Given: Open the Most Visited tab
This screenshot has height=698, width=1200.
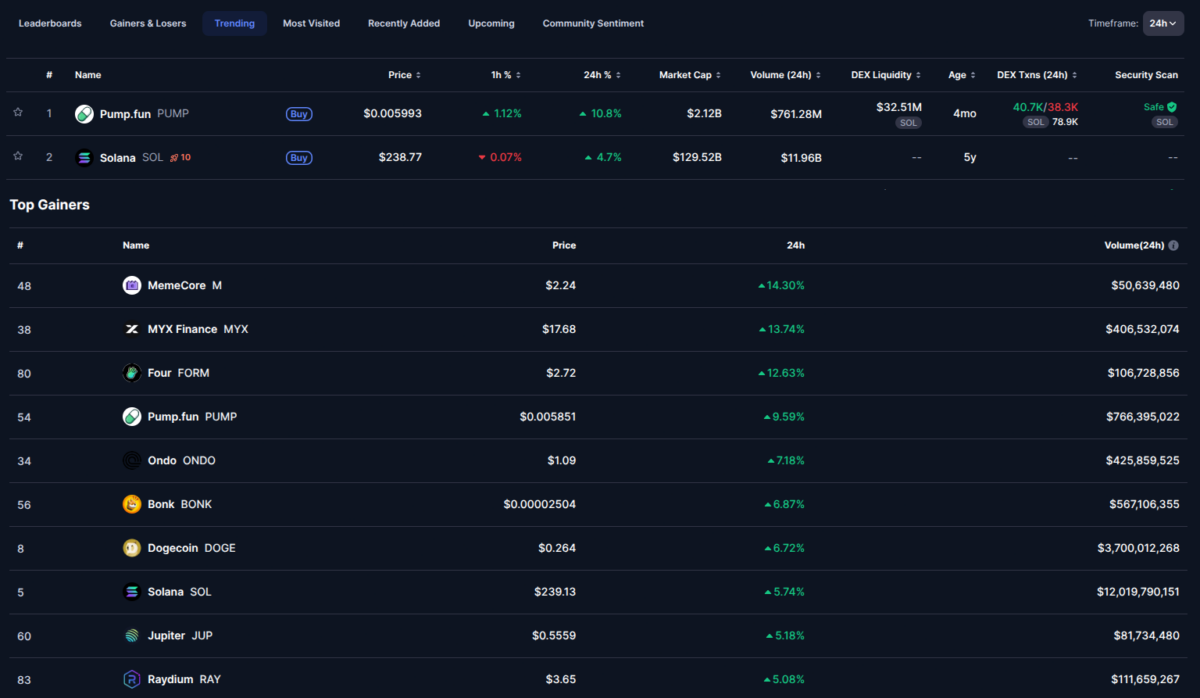Looking at the screenshot, I should point(311,22).
